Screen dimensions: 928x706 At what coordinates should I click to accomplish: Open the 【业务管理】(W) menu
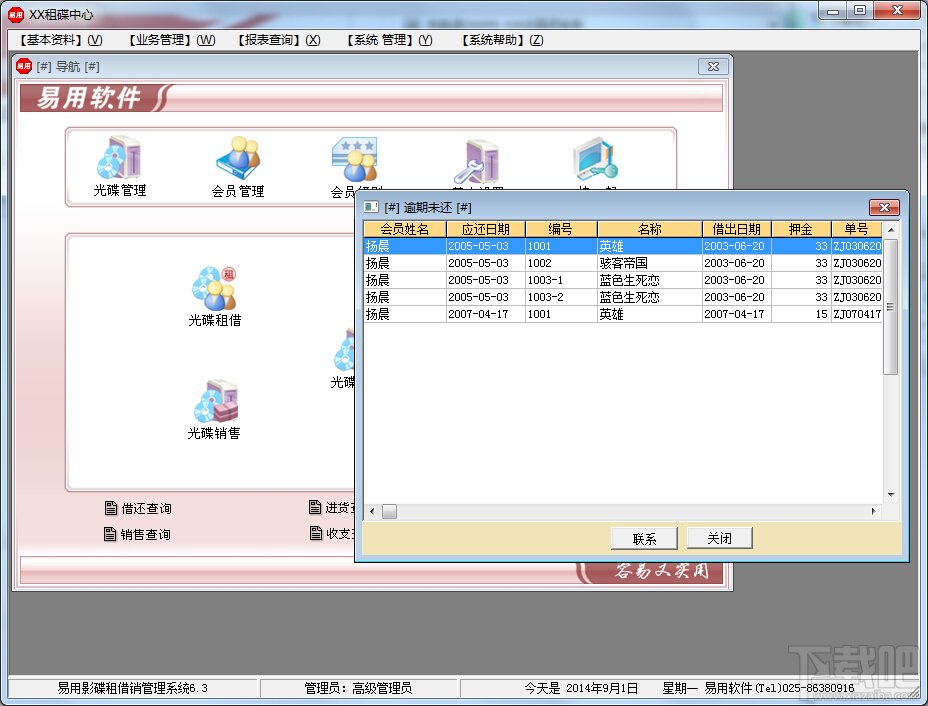click(170, 40)
